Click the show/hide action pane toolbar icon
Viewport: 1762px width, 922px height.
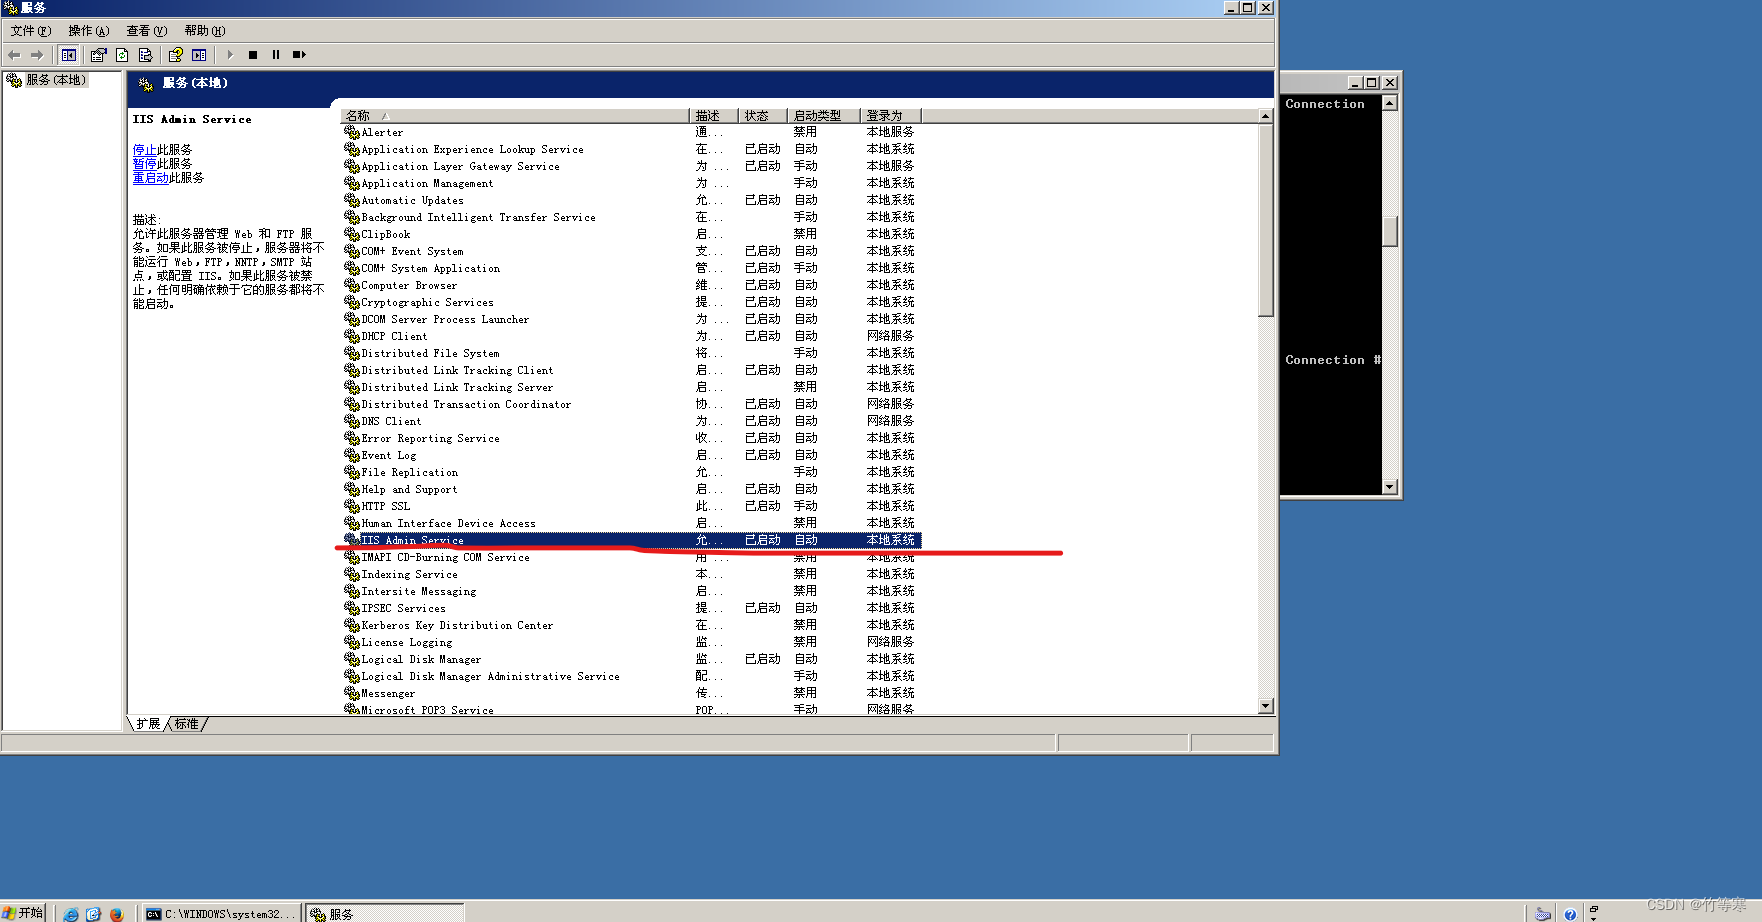(199, 55)
